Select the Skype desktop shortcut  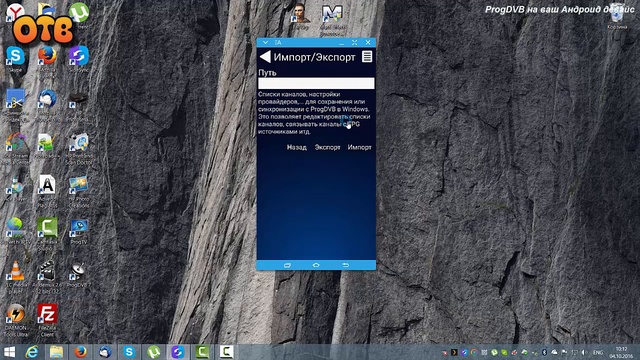(16, 59)
